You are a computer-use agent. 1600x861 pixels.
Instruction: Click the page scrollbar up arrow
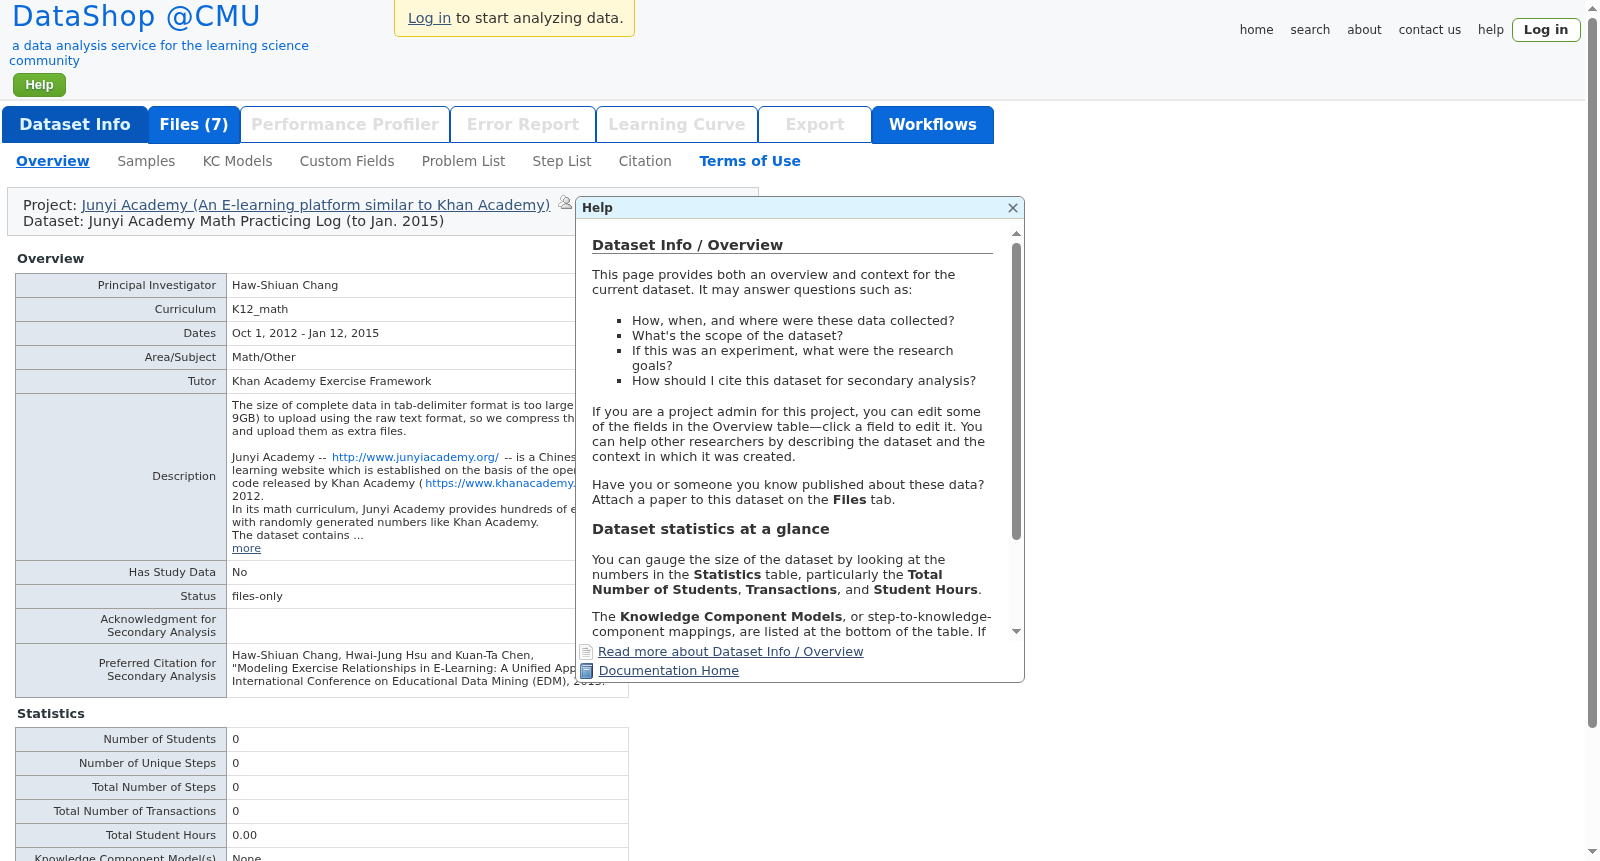1592,7
